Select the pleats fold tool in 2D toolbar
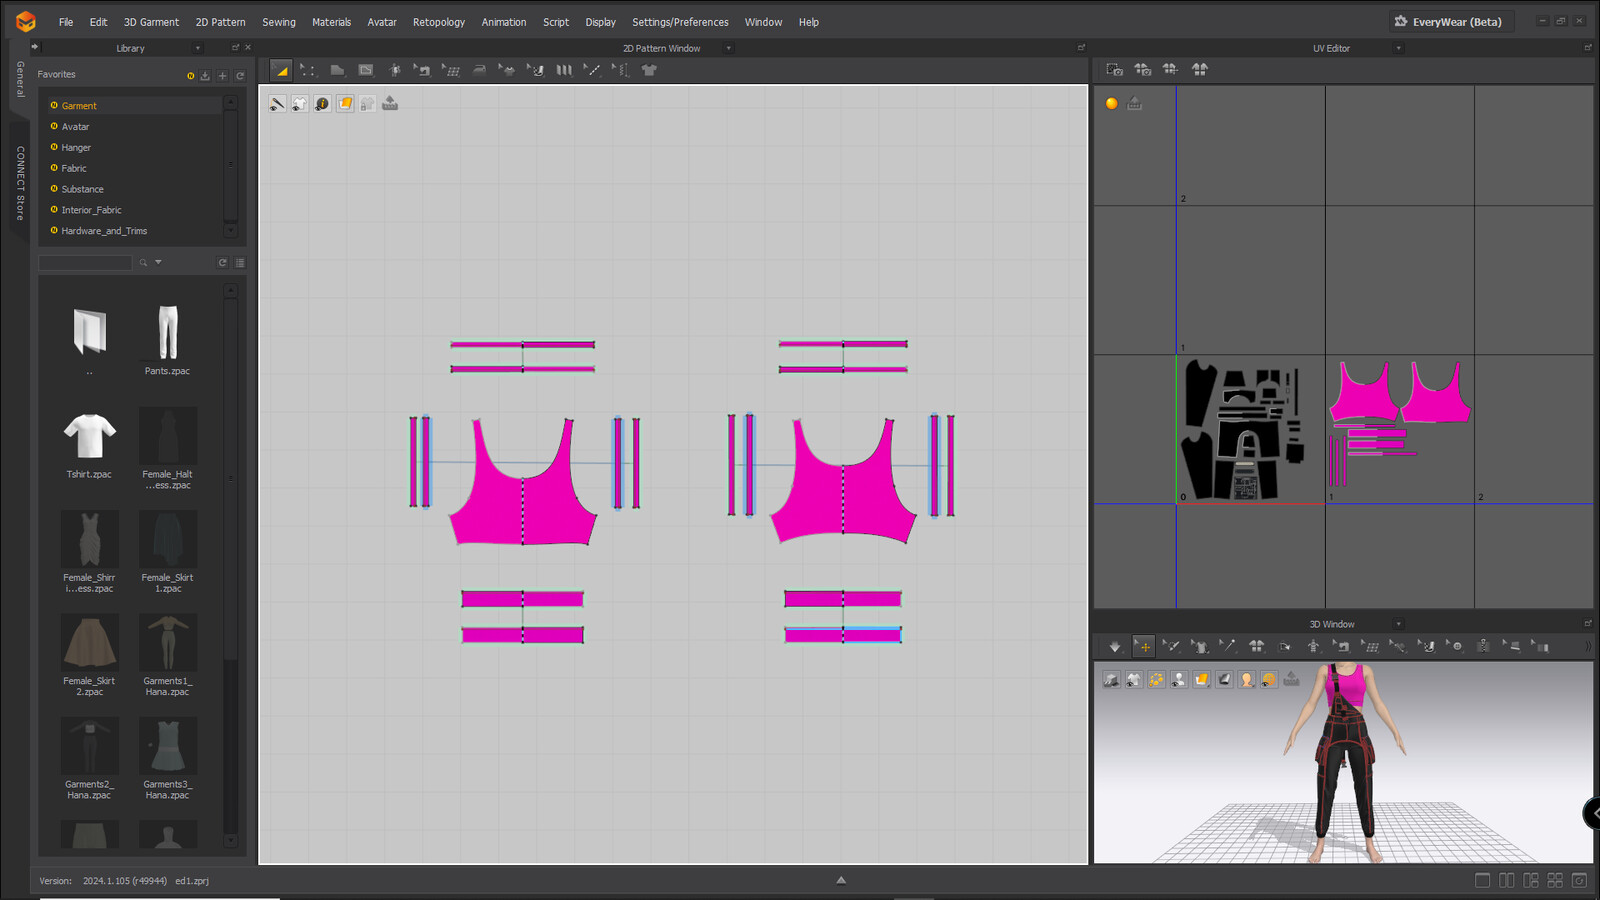Viewport: 1600px width, 900px height. point(564,70)
